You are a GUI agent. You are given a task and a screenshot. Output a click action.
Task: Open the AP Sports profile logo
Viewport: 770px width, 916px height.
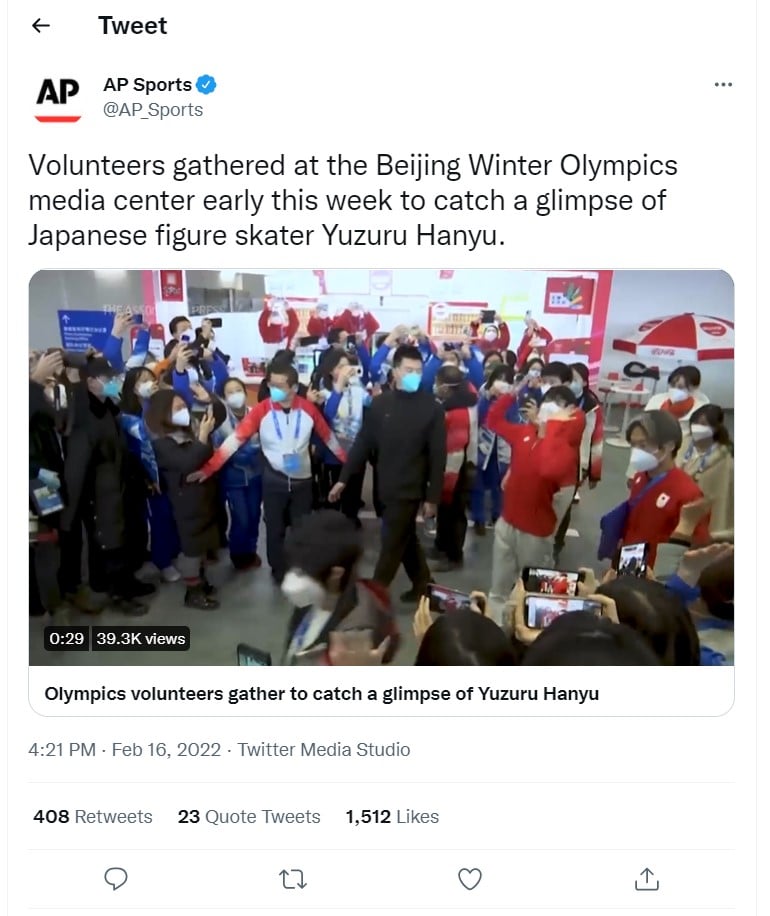click(58, 98)
